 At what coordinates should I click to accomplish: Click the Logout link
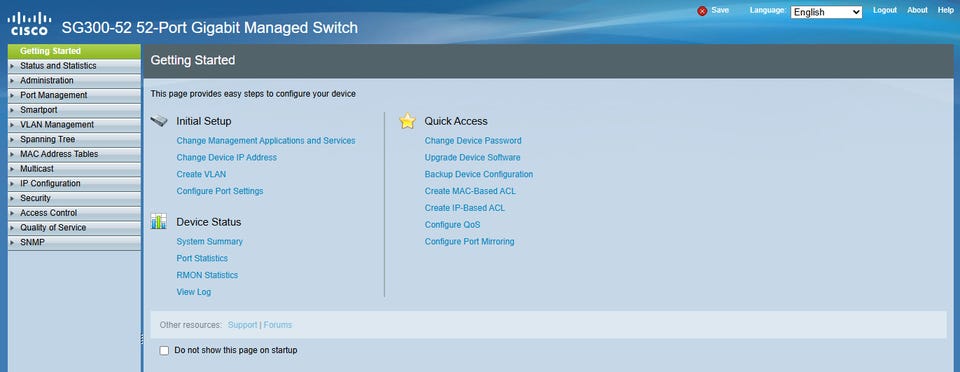(x=885, y=10)
